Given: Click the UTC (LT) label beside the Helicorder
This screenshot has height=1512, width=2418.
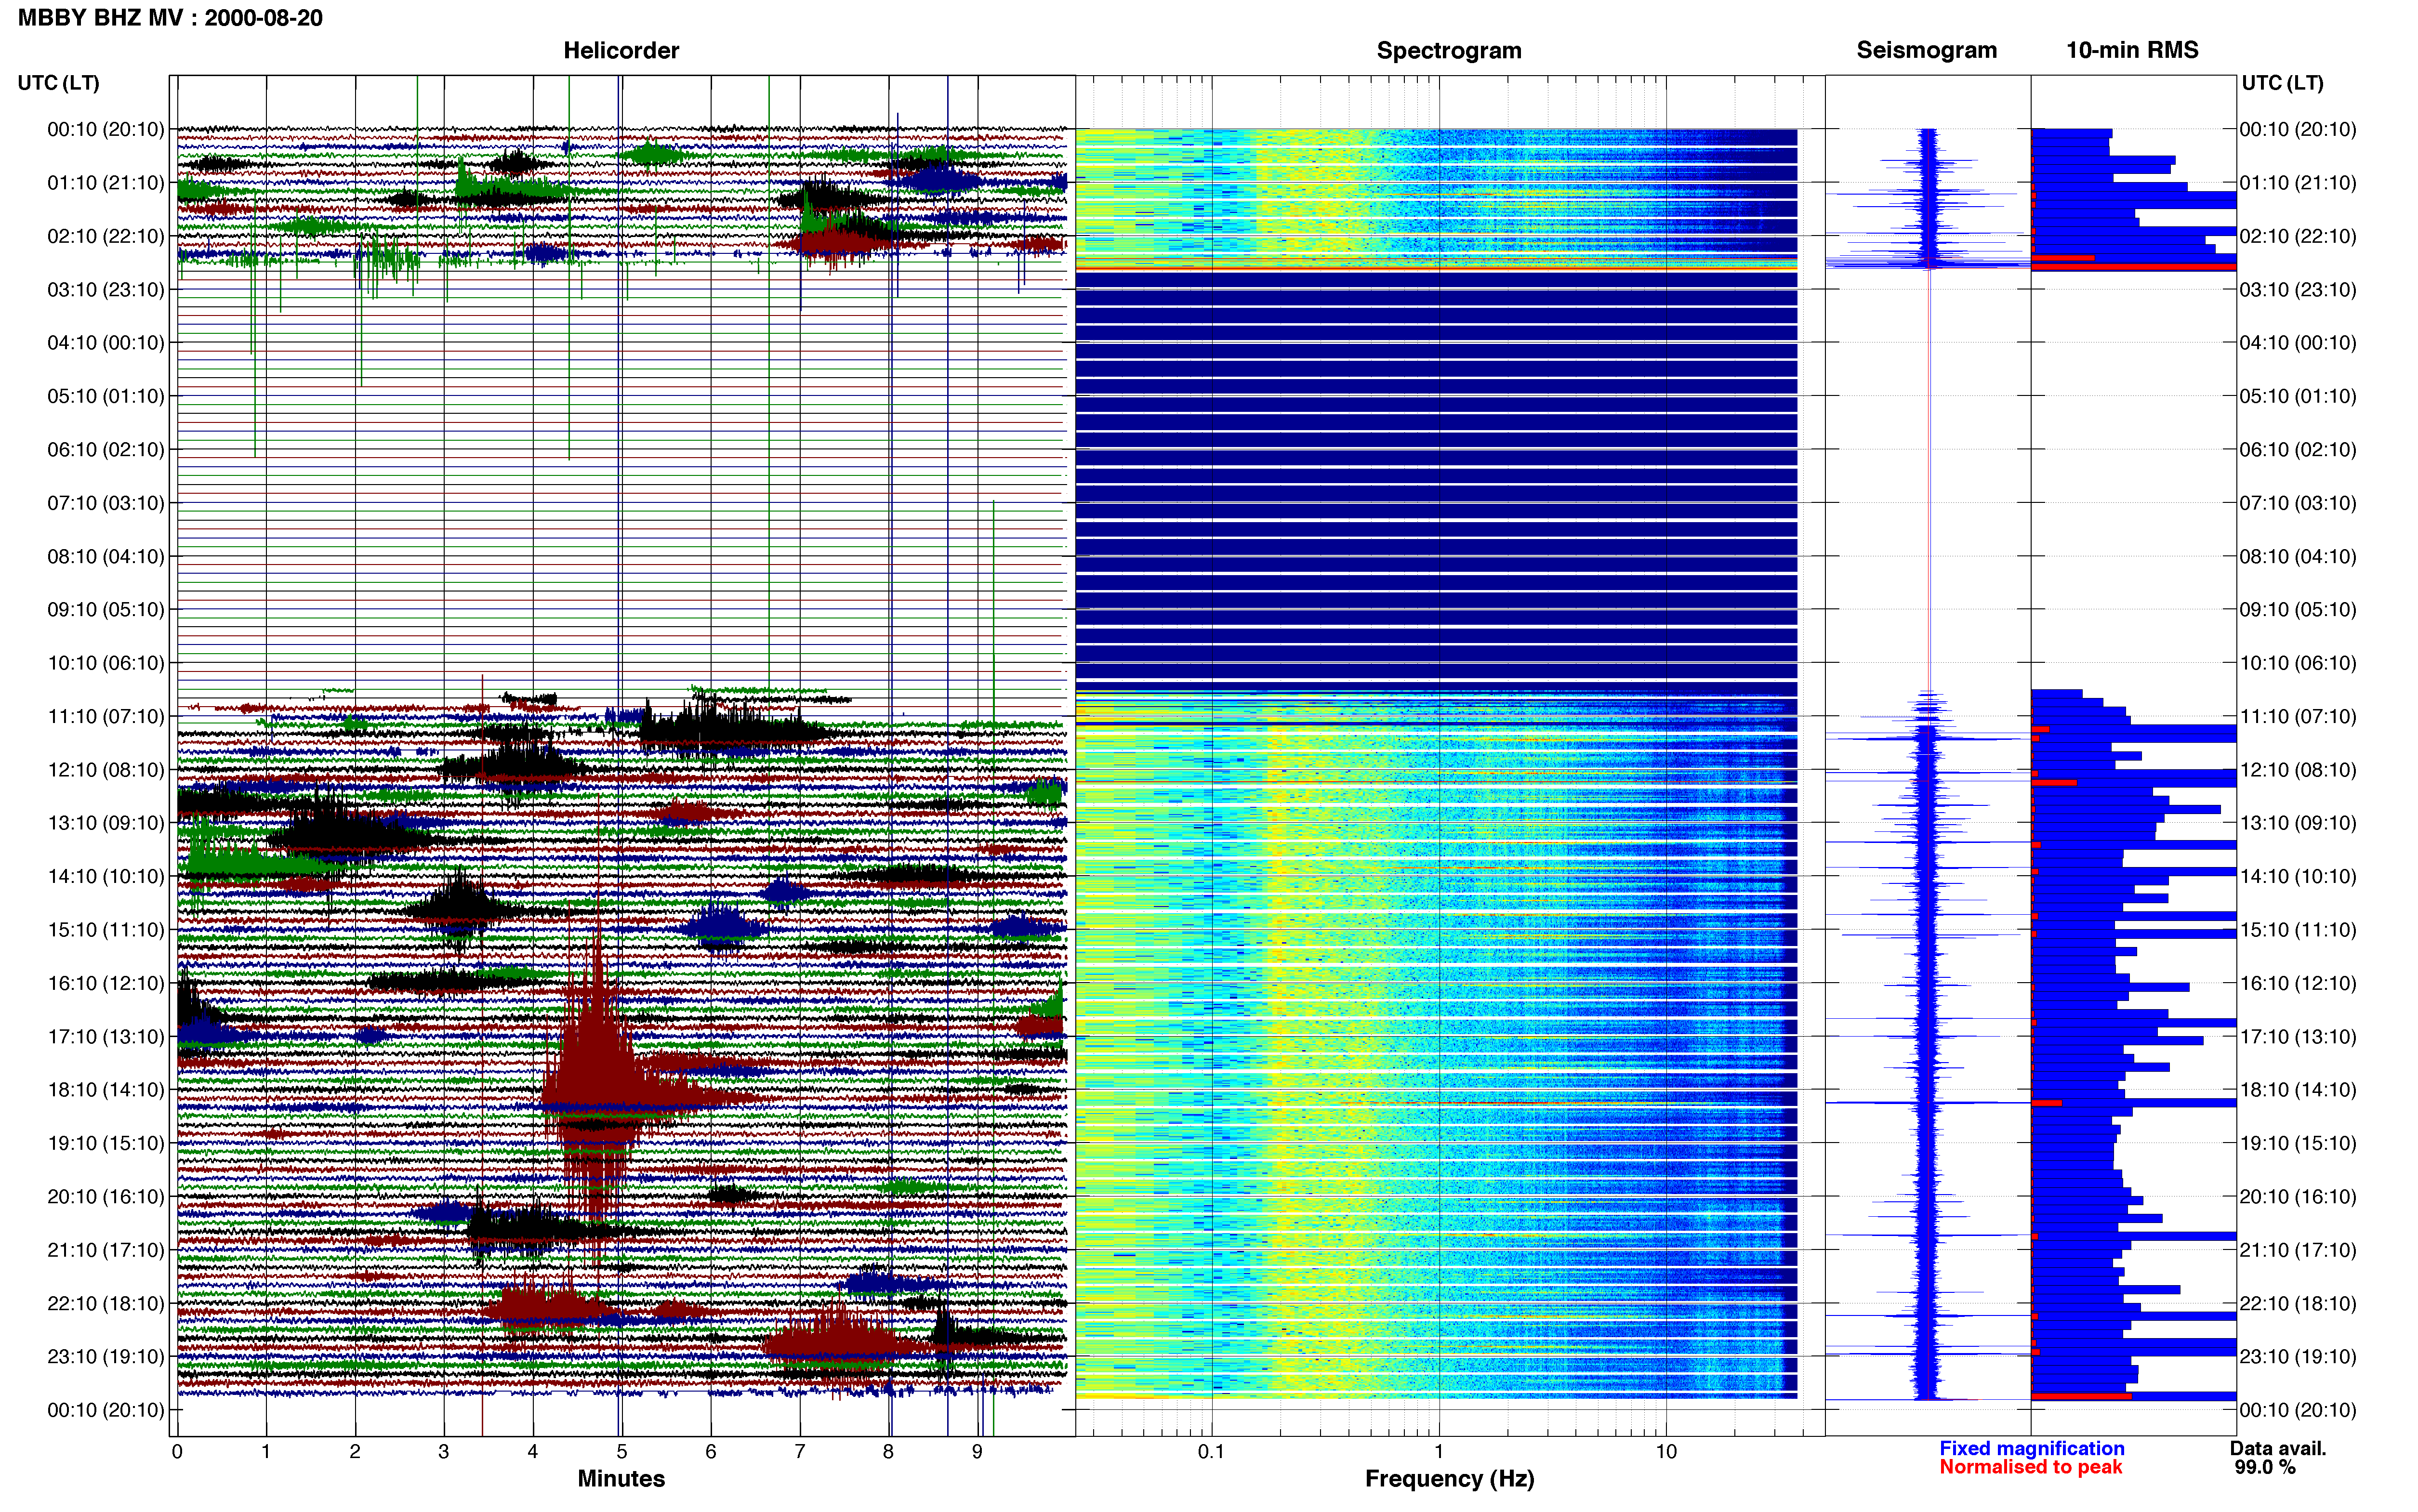Looking at the screenshot, I should pyautogui.click(x=58, y=83).
